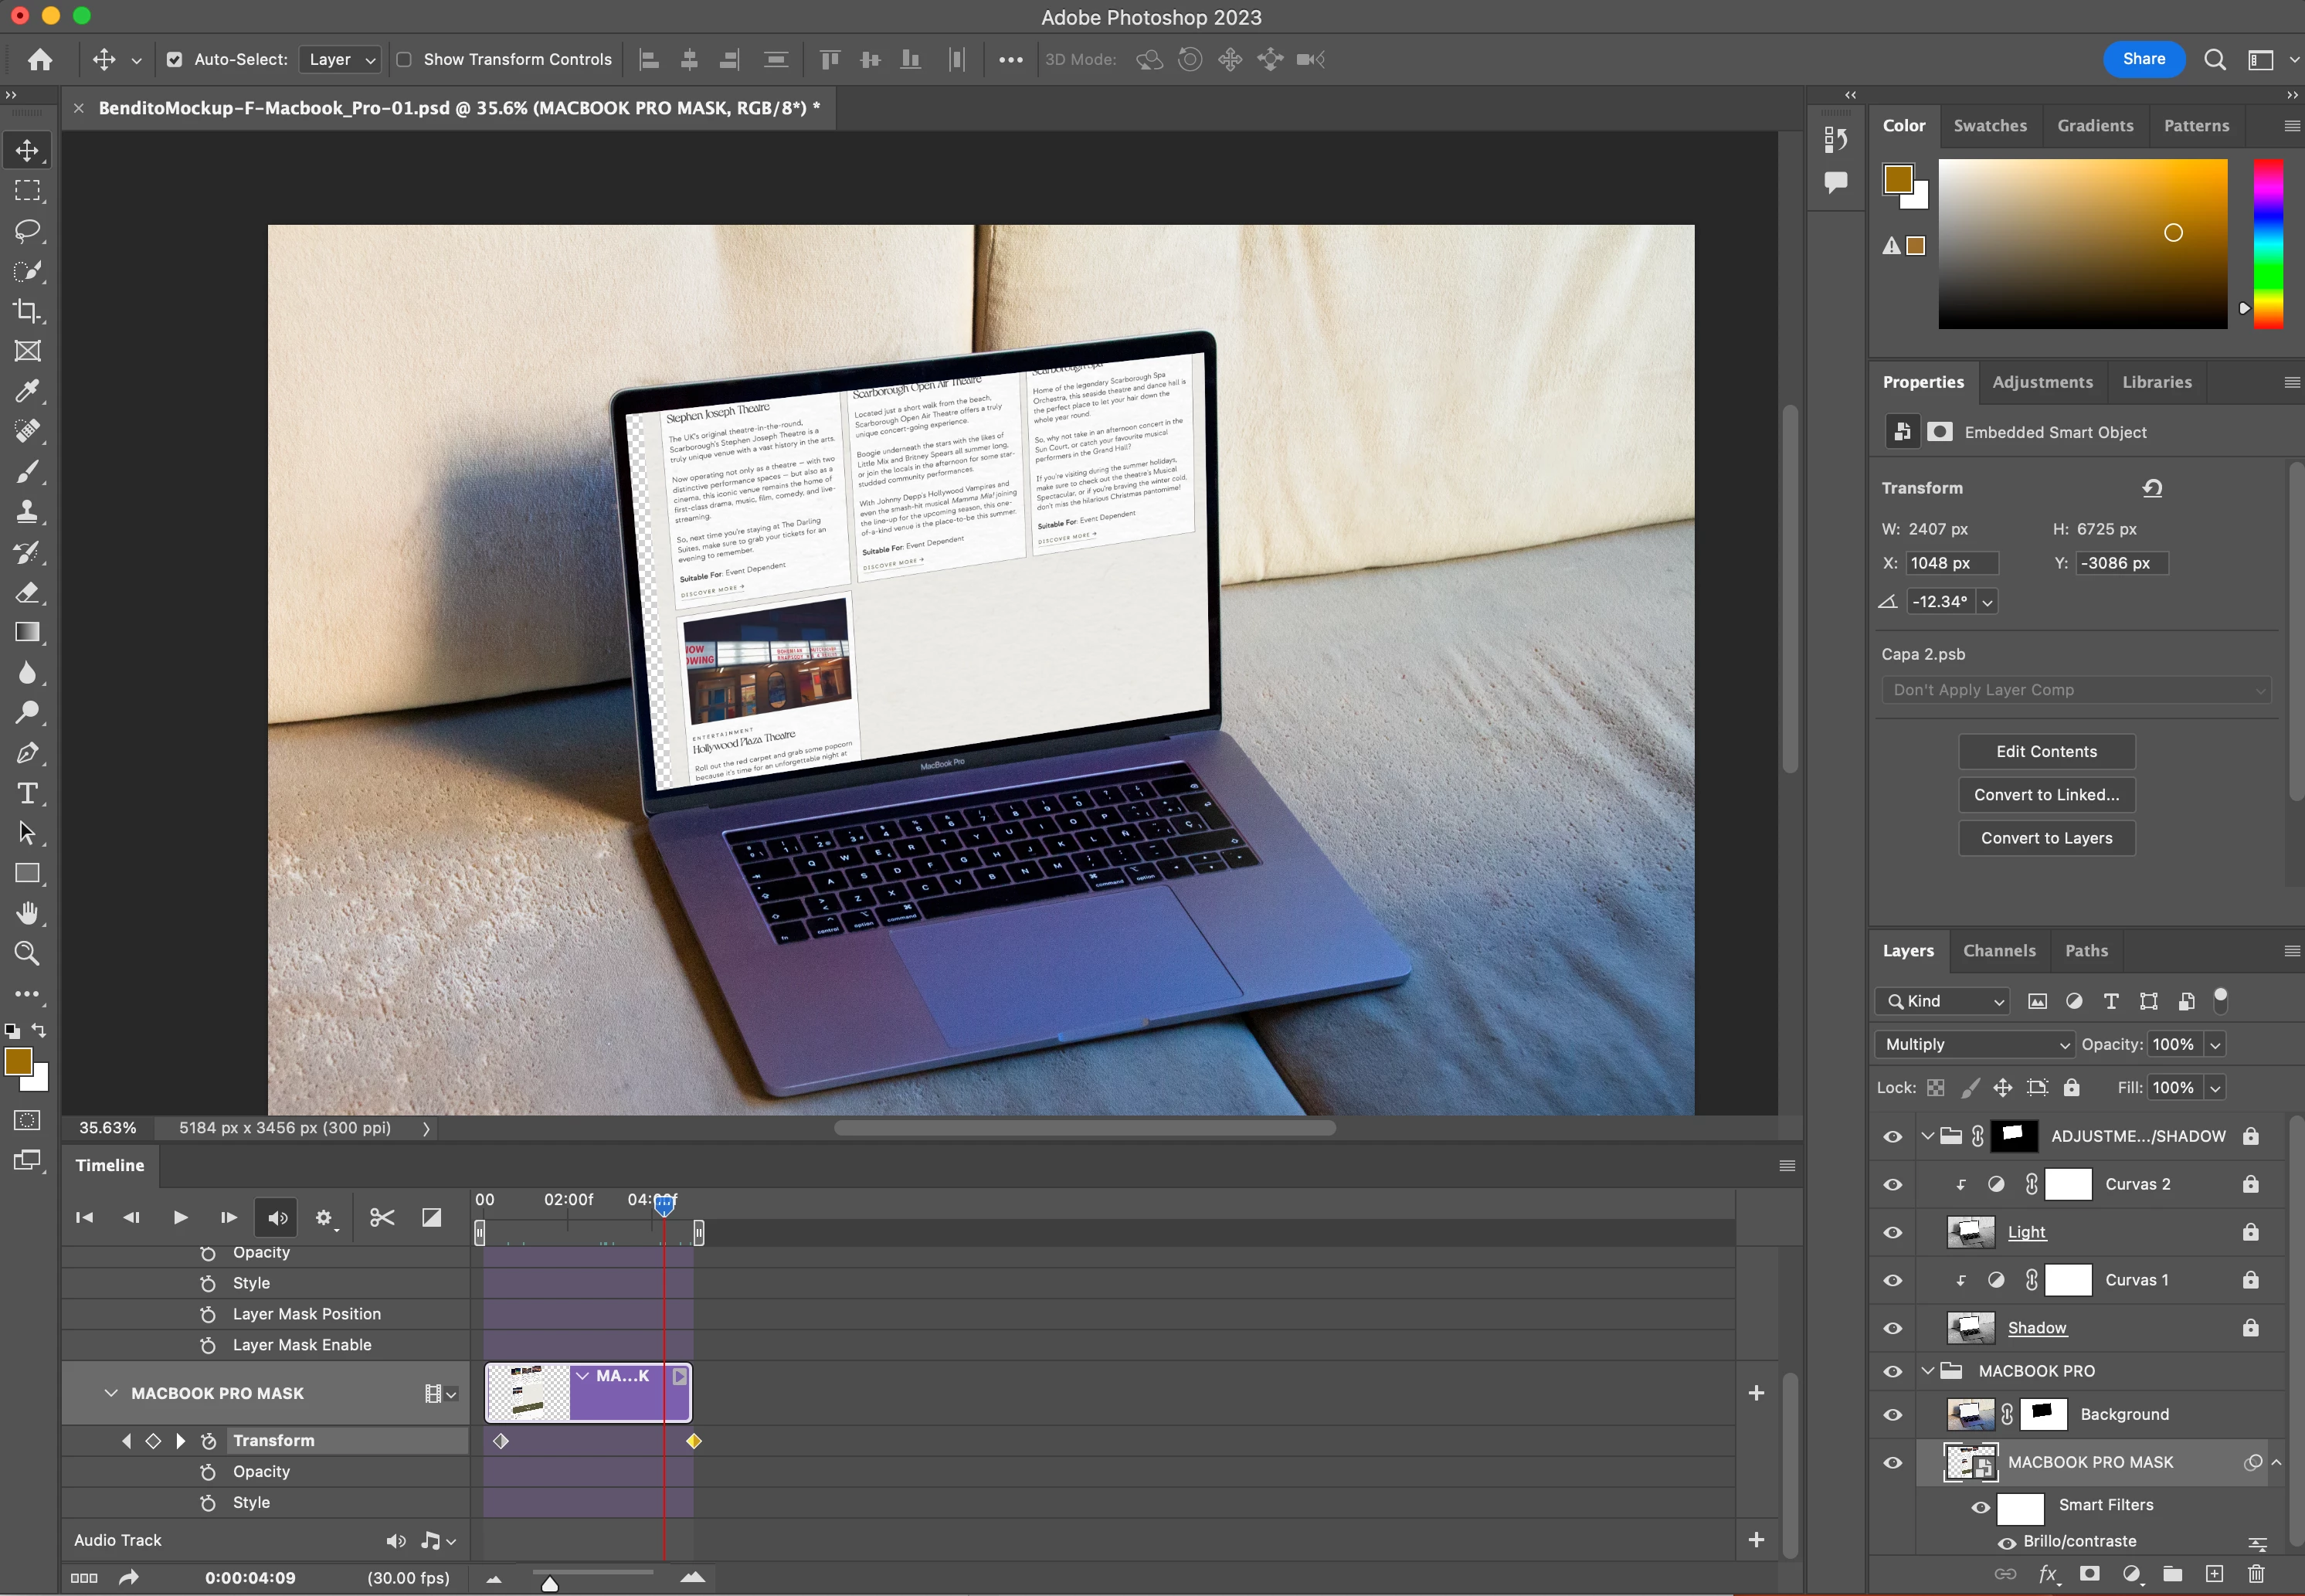This screenshot has height=1596, width=2305.
Task: Select the Clone Stamp tool
Action: tap(27, 512)
